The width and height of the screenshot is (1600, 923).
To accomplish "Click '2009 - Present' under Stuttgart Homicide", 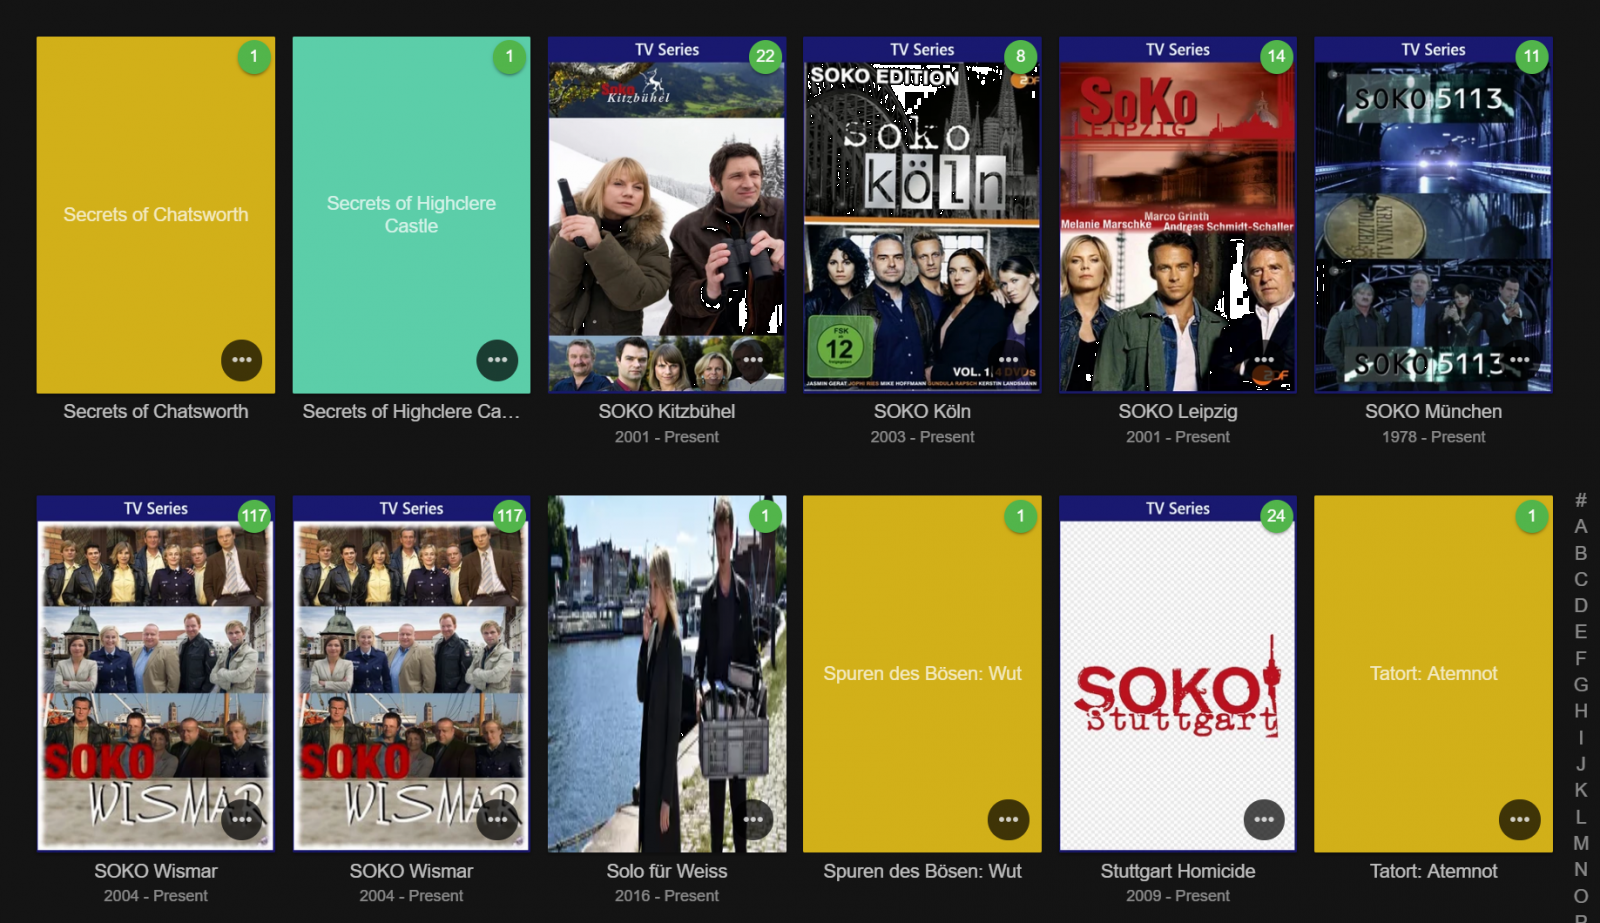I will [x=1178, y=896].
